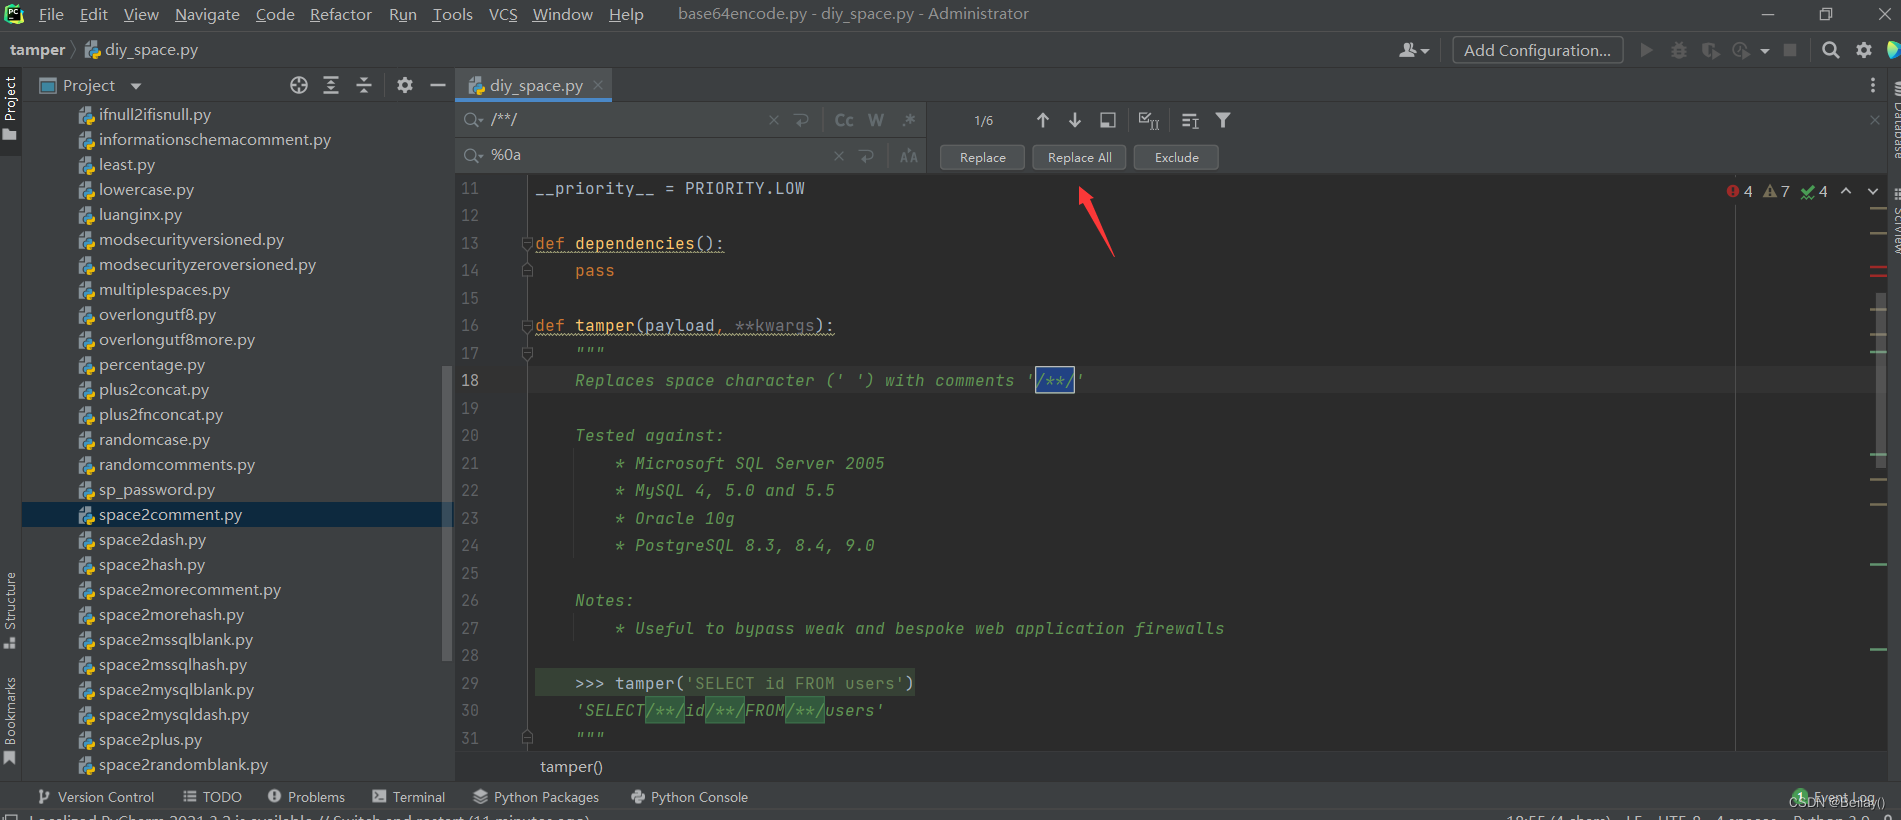Open Python Packages tool window
This screenshot has width=1901, height=820.
(536, 797)
